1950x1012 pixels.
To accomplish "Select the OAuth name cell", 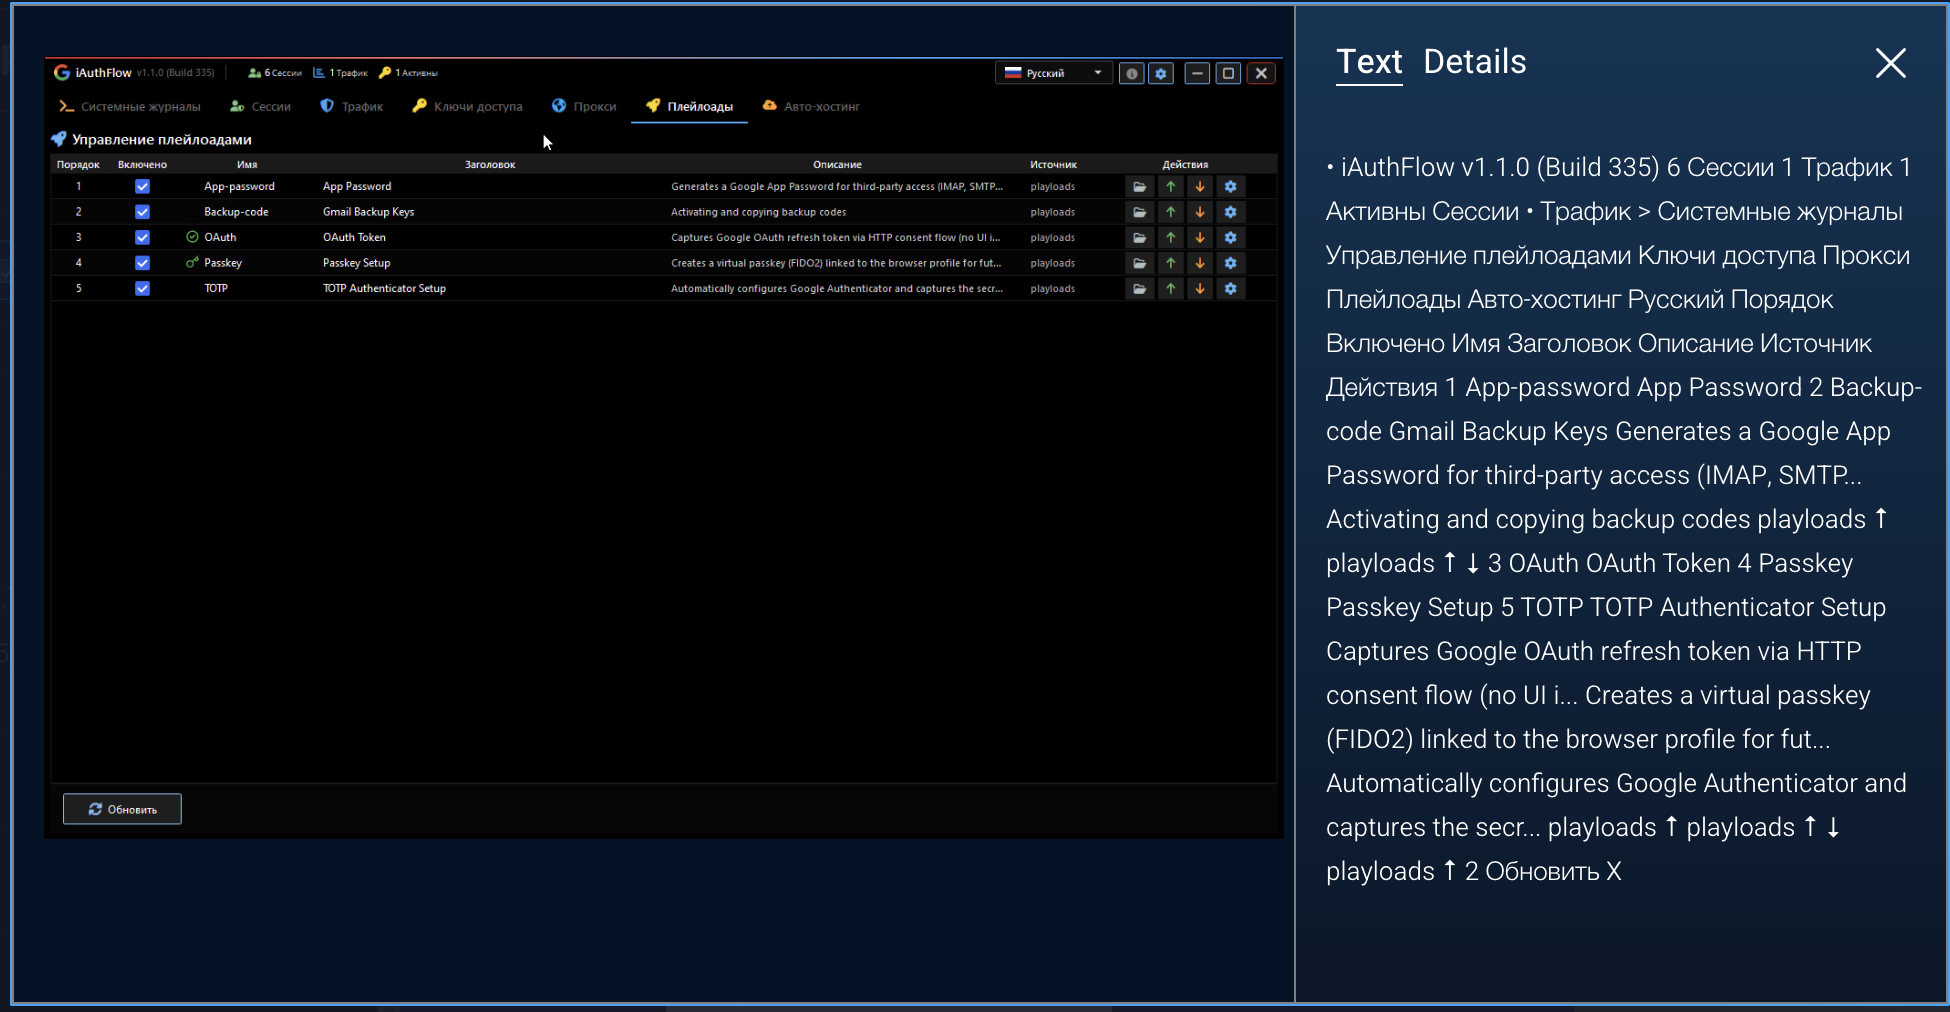I will (220, 238).
